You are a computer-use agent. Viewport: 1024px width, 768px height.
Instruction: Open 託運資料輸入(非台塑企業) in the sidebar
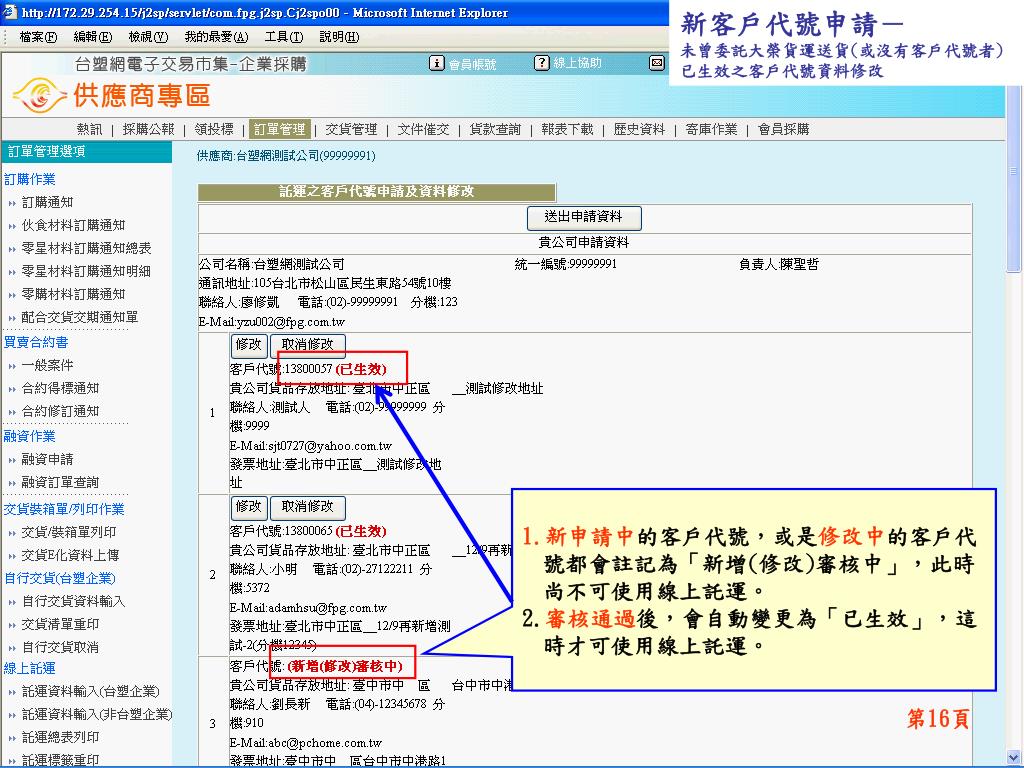pos(97,714)
